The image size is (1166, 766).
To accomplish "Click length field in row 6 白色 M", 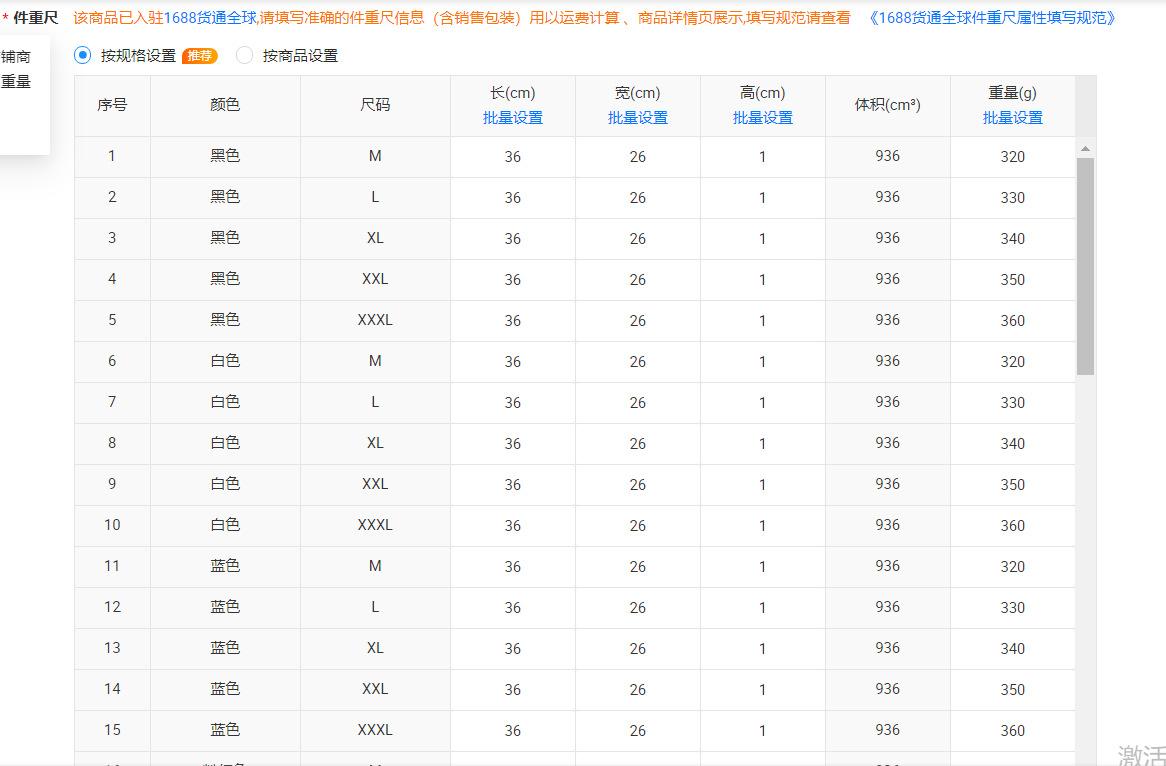I will point(512,362).
